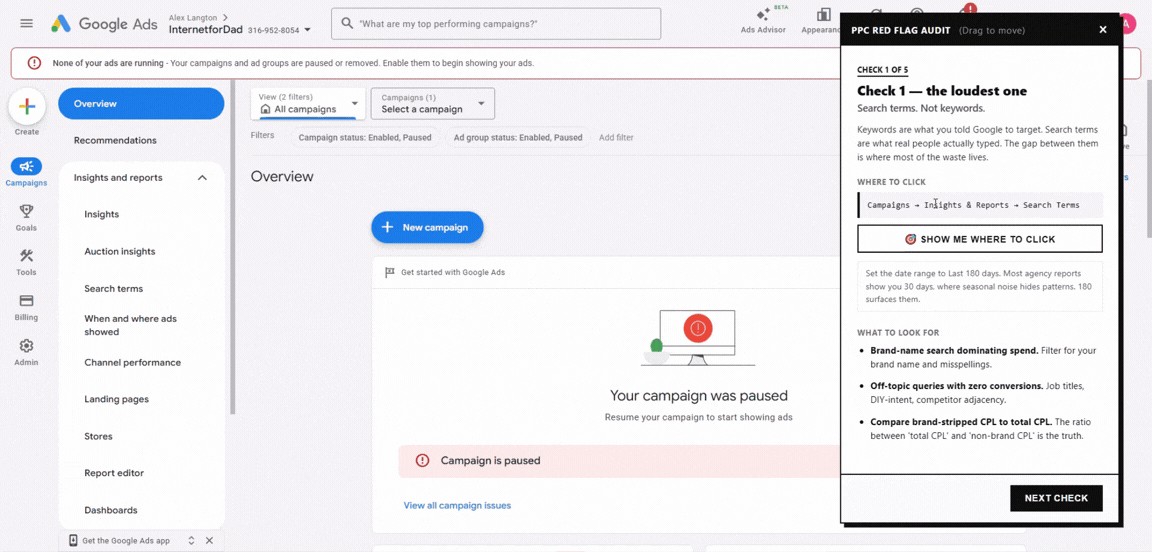This screenshot has width=1152, height=552.
Task: Open the hamburger main menu
Action: pyautogui.click(x=26, y=24)
